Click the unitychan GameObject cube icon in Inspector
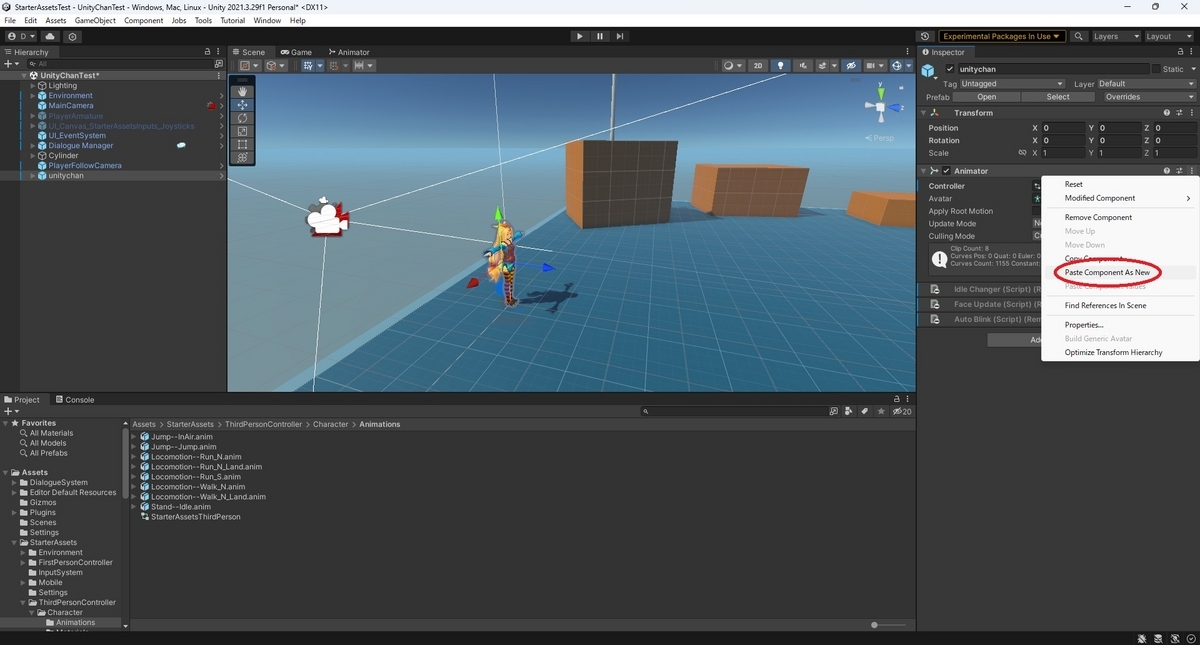 point(929,70)
